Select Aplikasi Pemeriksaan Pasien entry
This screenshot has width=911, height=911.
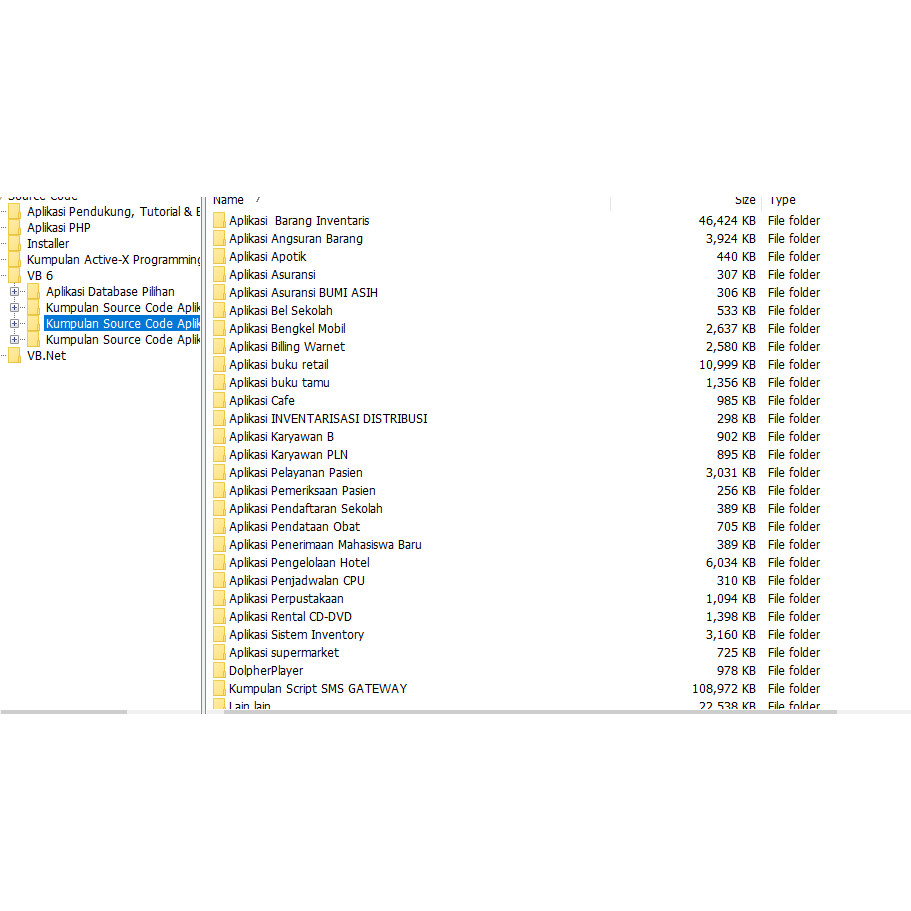(x=302, y=490)
